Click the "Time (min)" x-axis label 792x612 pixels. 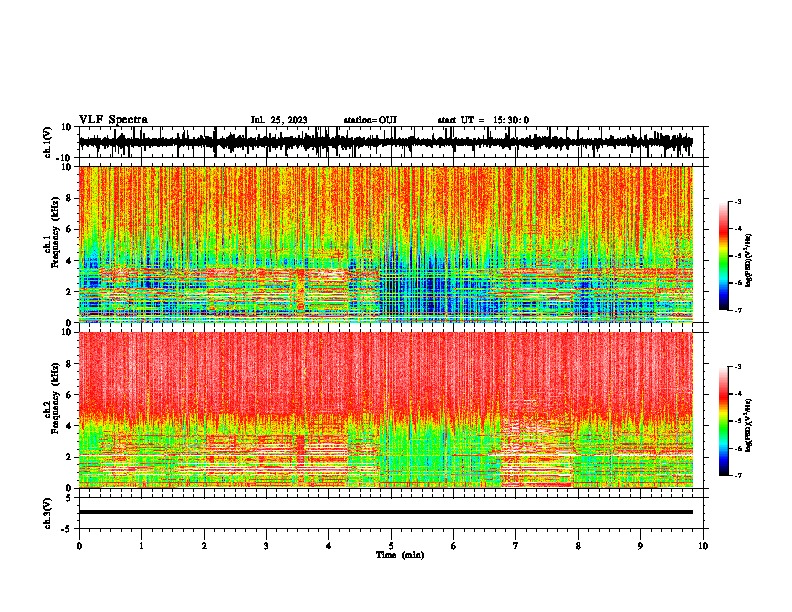400,555
